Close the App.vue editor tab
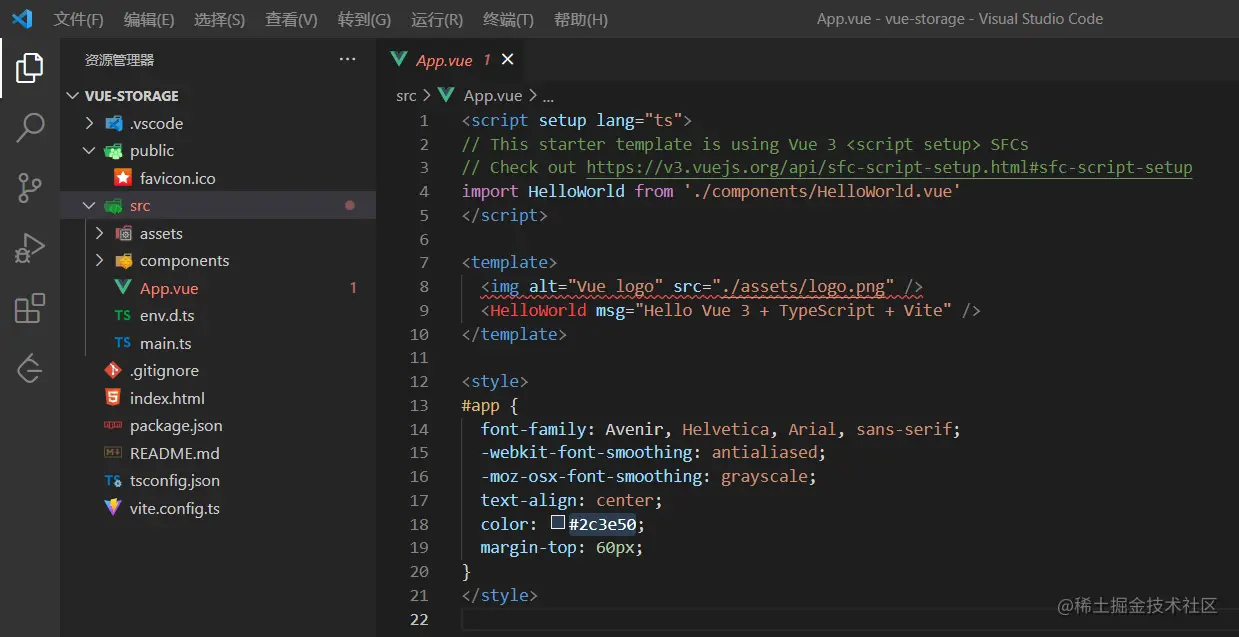The image size is (1239, 637). tap(507, 60)
